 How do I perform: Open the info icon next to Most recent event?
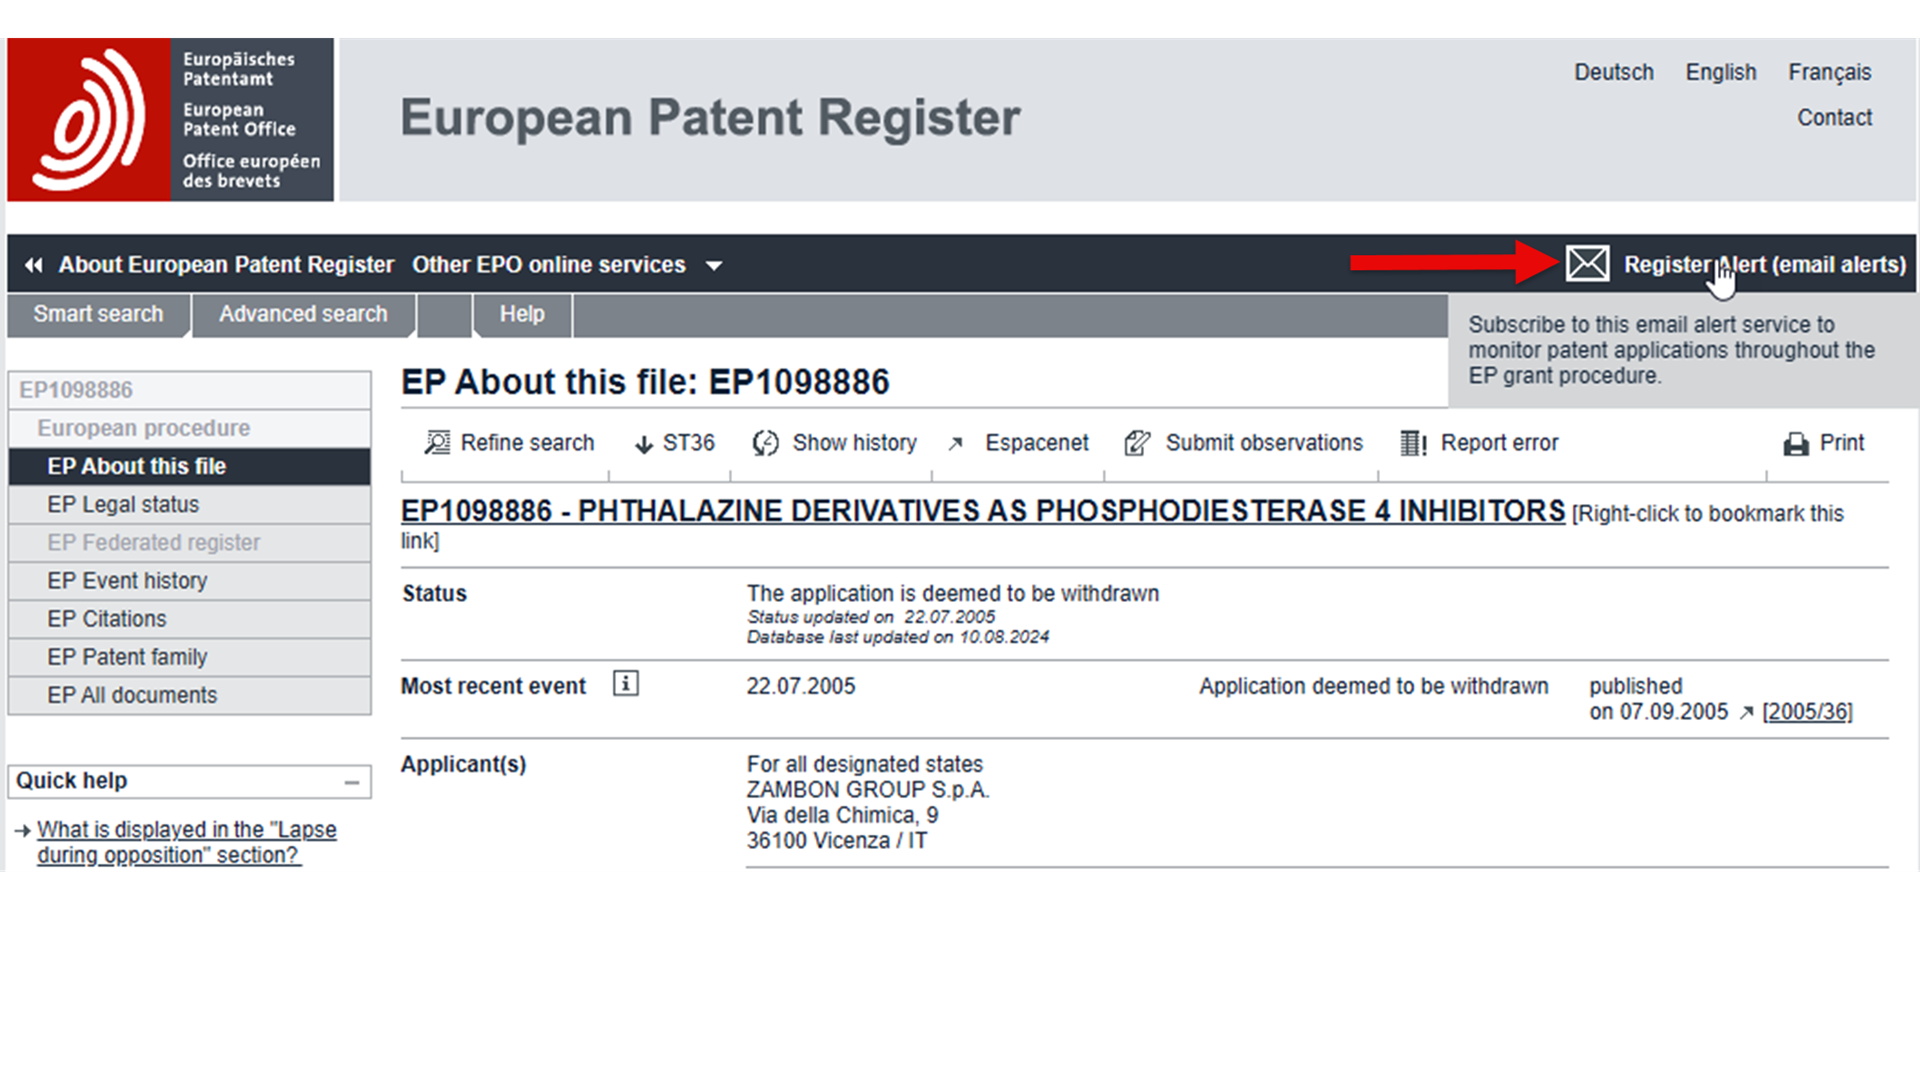coord(625,684)
